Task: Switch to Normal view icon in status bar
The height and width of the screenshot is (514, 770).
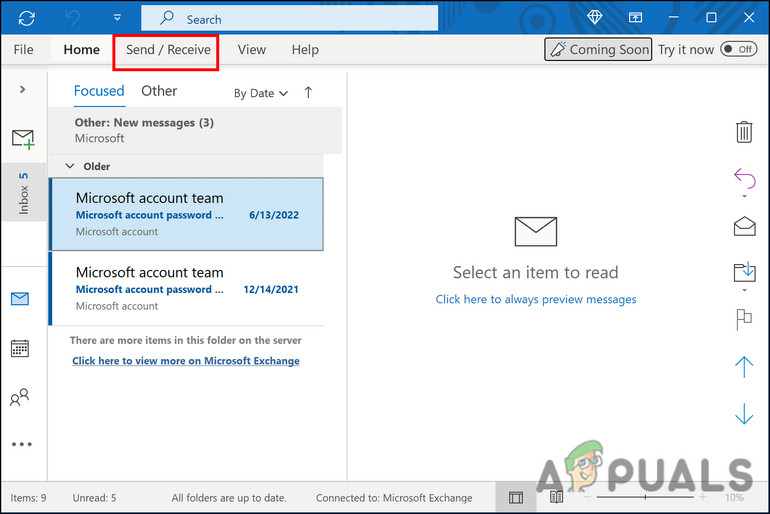Action: click(x=516, y=498)
